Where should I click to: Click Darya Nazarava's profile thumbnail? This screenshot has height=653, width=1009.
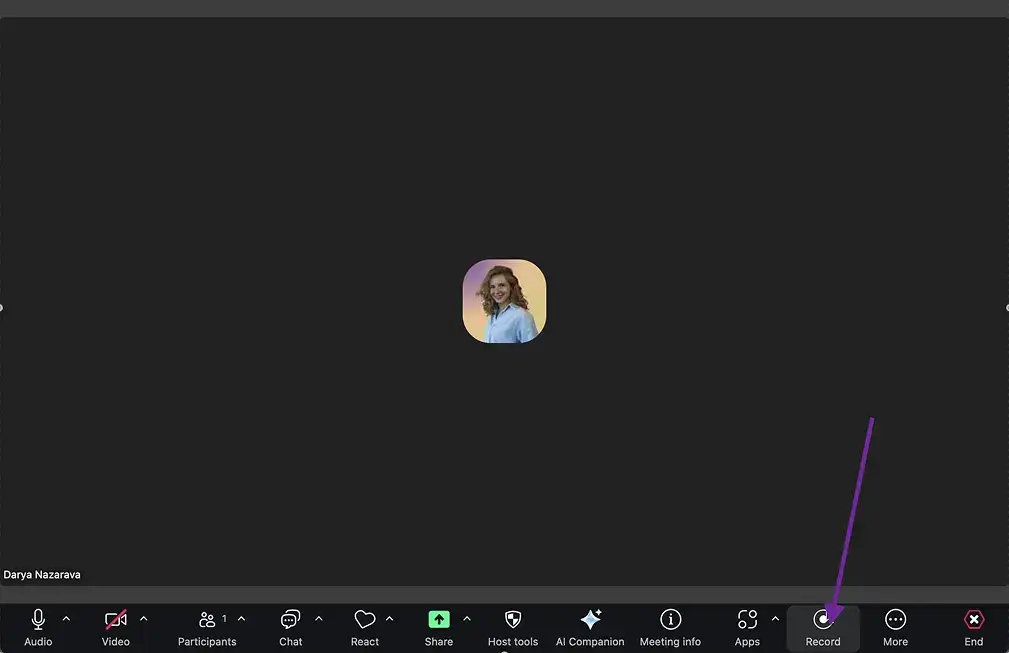pos(504,300)
